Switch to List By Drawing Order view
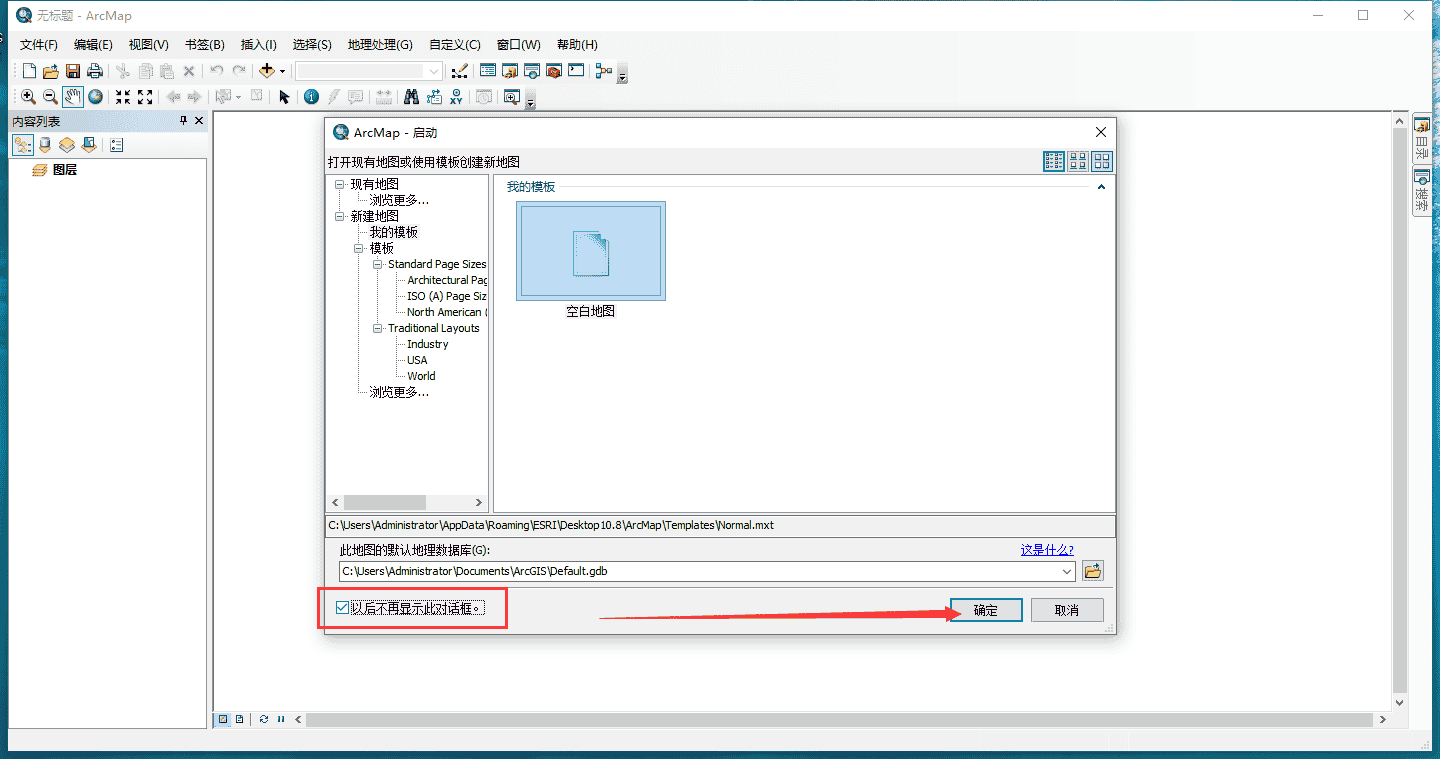This screenshot has width=1440, height=759. point(23,145)
